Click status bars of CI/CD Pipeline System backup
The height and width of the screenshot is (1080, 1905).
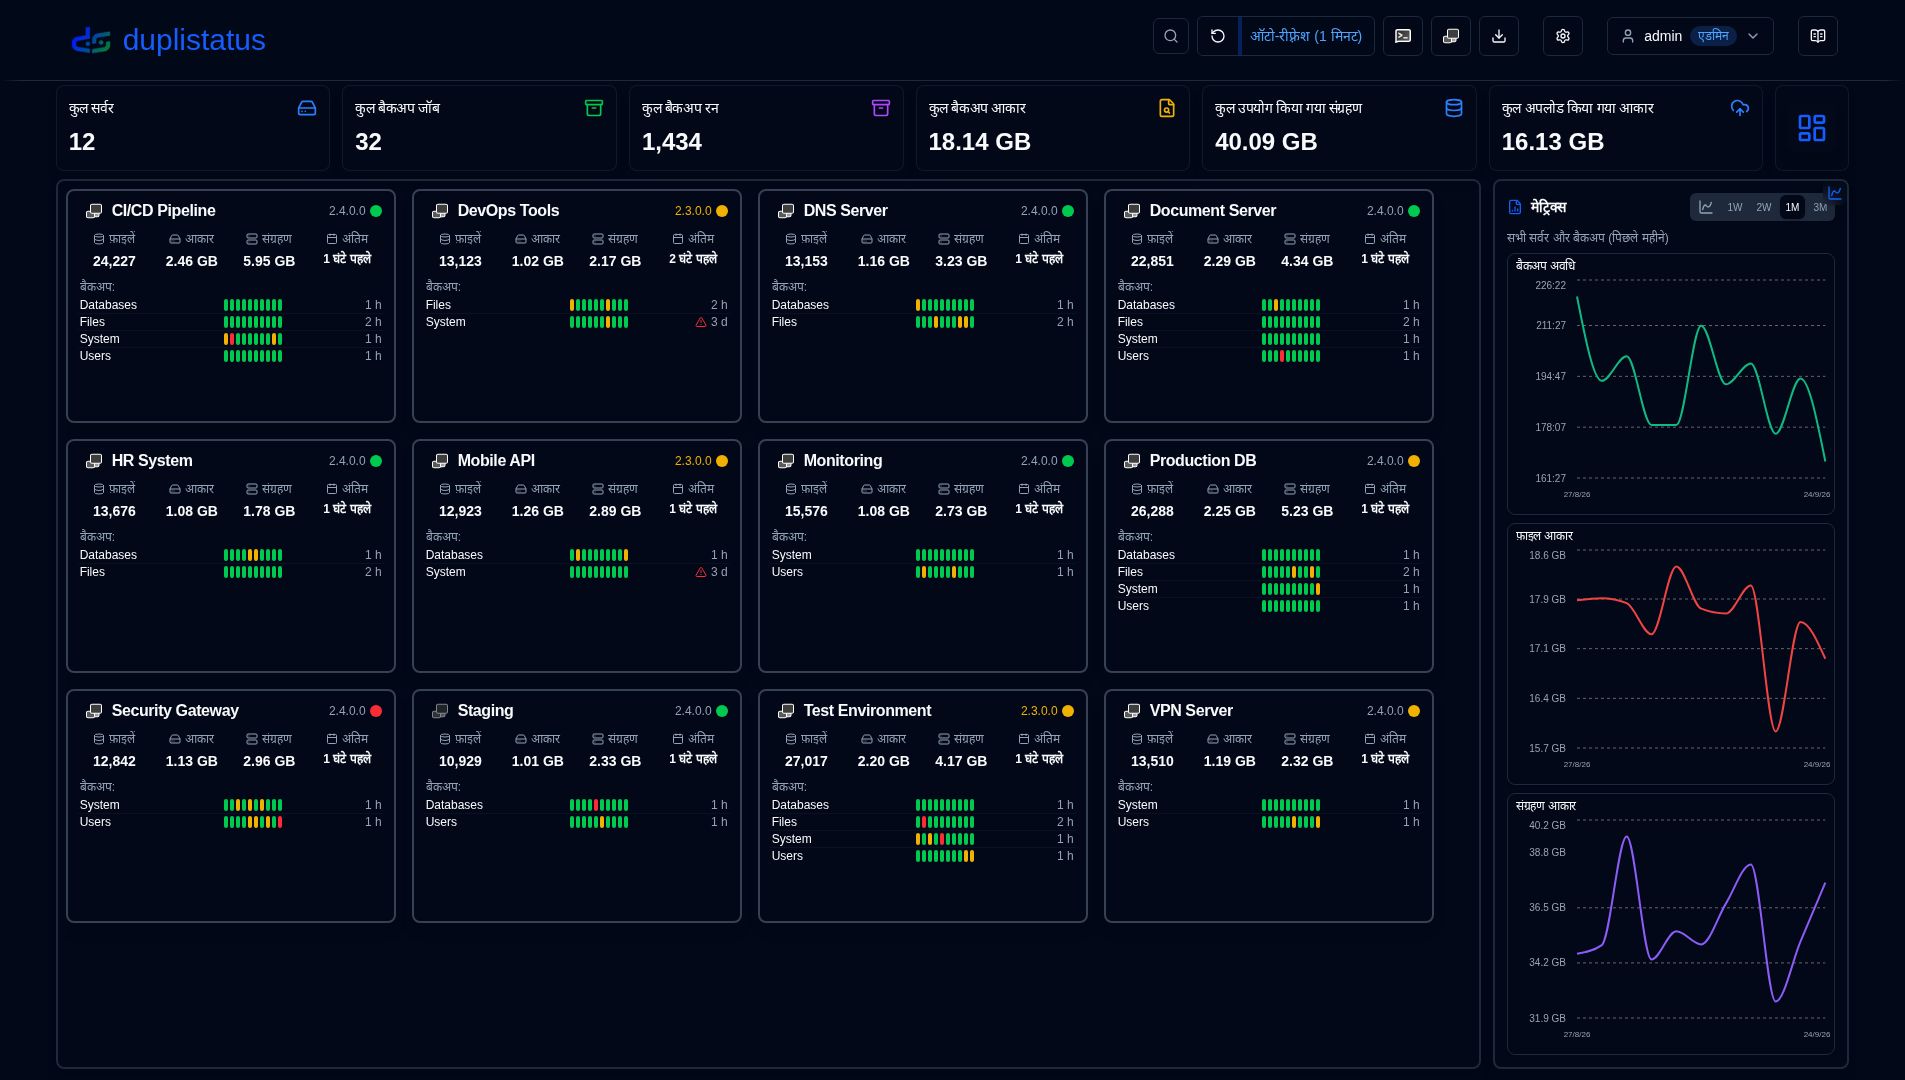(253, 339)
